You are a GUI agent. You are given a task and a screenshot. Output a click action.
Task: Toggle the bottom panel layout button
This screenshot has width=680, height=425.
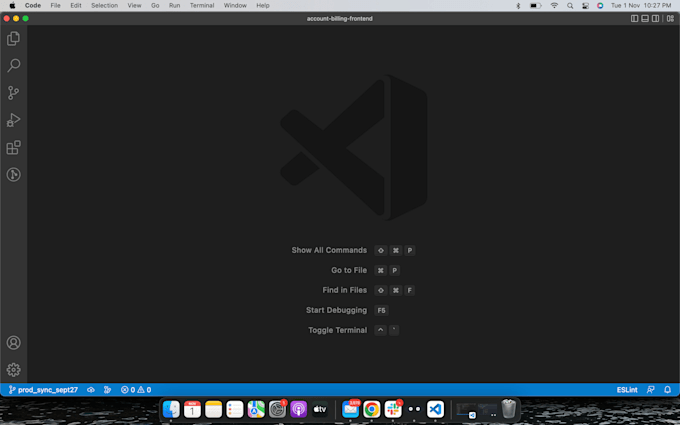pyautogui.click(x=646, y=18)
